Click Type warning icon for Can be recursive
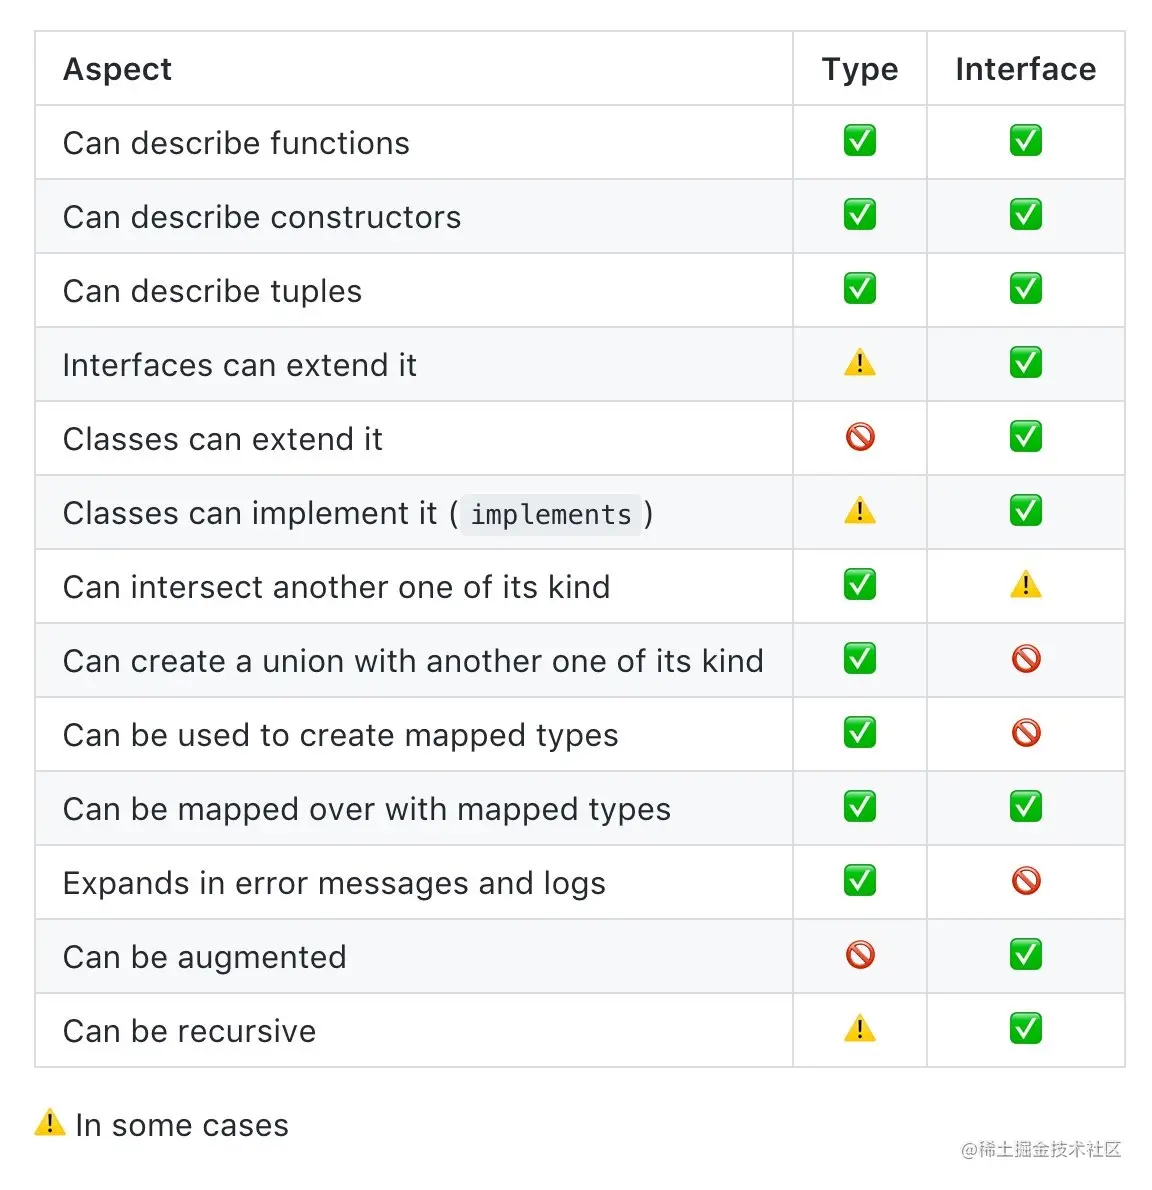This screenshot has width=1152, height=1190. (859, 1028)
